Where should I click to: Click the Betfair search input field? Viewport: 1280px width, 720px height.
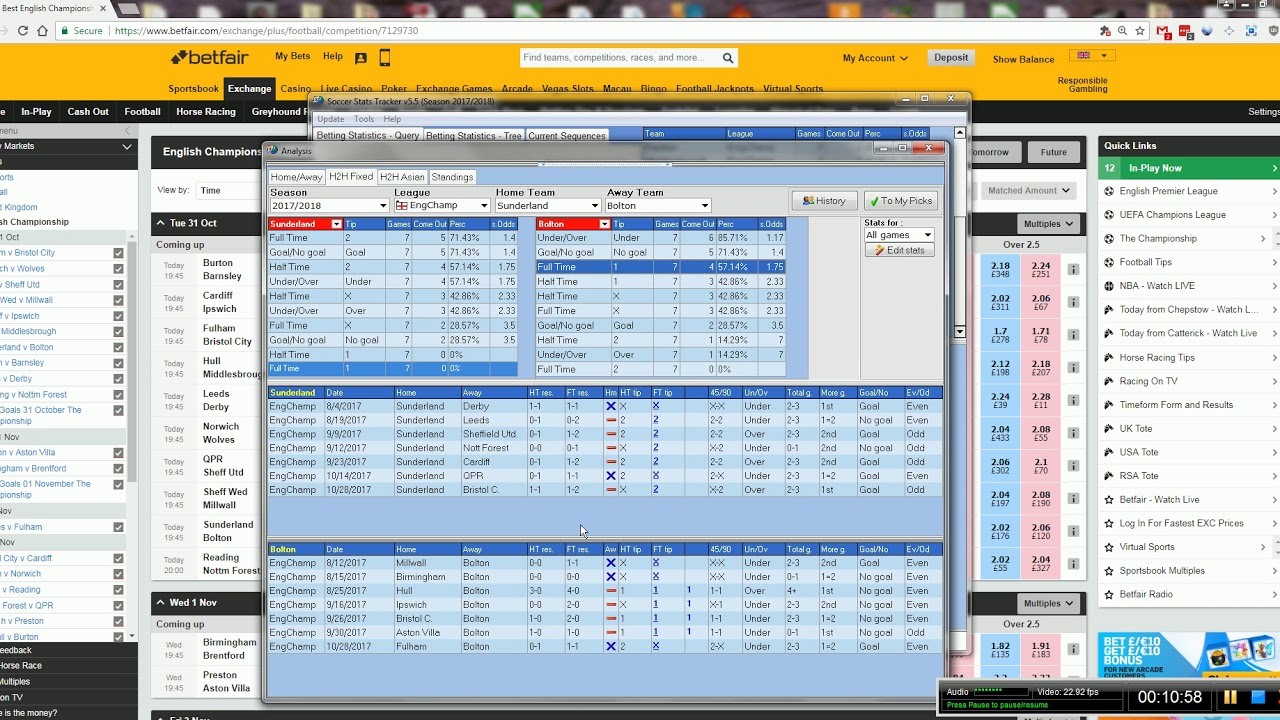click(x=620, y=58)
